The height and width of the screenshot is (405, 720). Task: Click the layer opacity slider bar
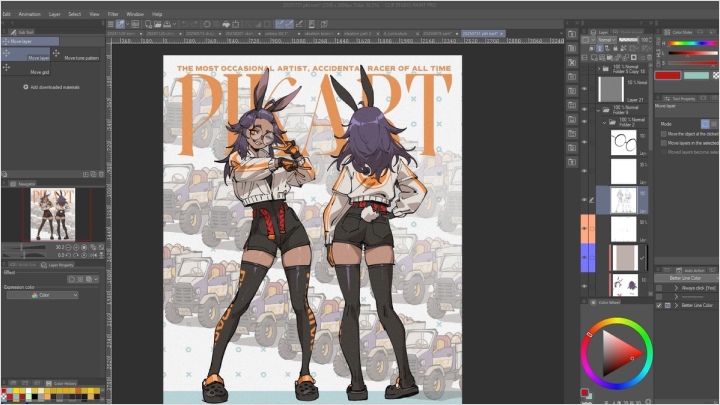click(628, 40)
